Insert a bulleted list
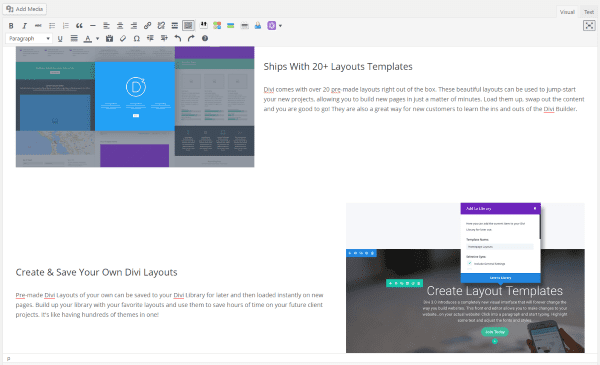 click(x=52, y=26)
